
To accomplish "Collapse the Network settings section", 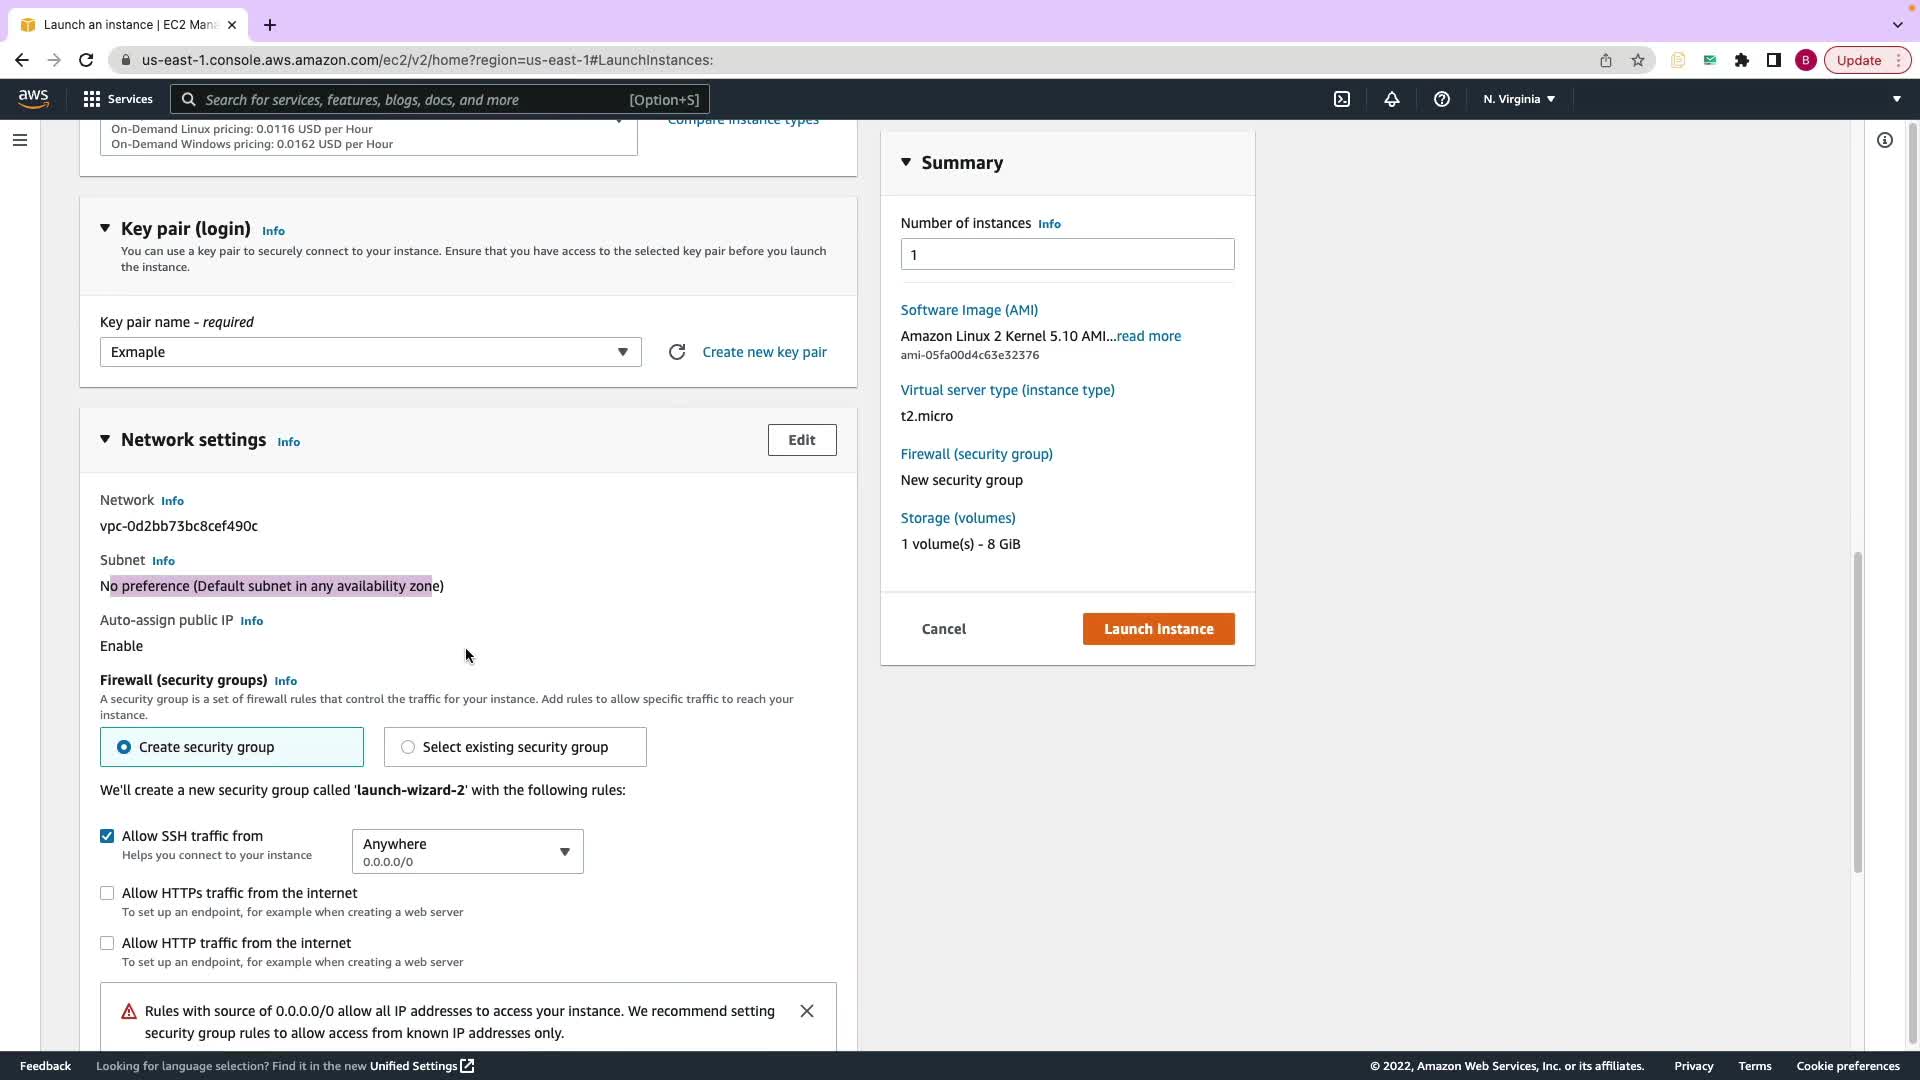I will point(105,440).
